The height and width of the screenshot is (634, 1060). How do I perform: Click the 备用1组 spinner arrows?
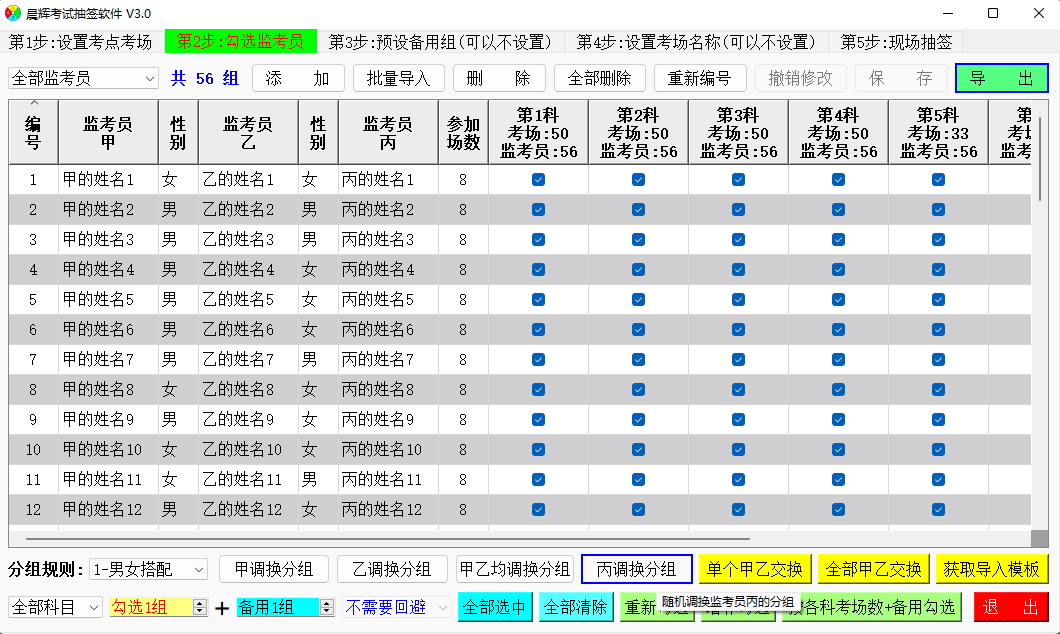(x=327, y=608)
